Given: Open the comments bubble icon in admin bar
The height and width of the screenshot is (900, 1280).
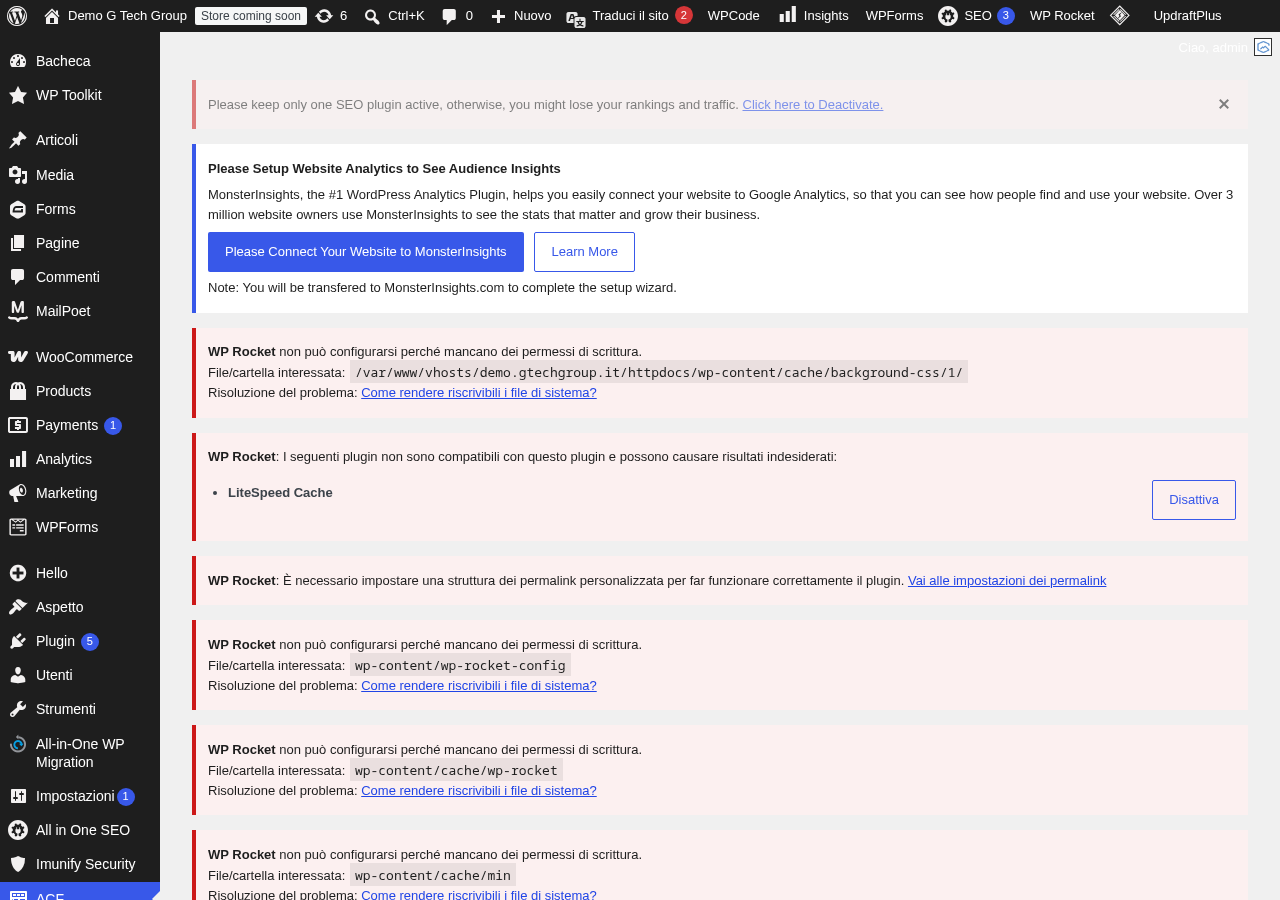Looking at the screenshot, I should click(450, 16).
